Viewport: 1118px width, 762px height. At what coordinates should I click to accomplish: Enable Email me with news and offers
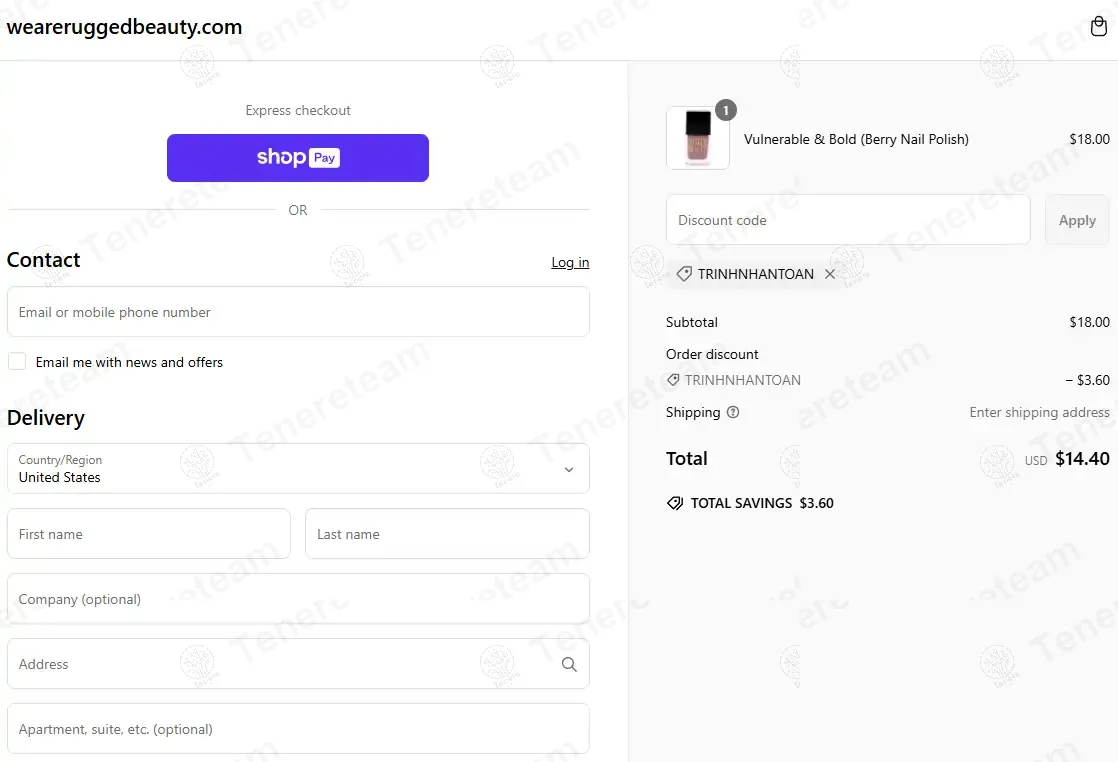point(17,361)
